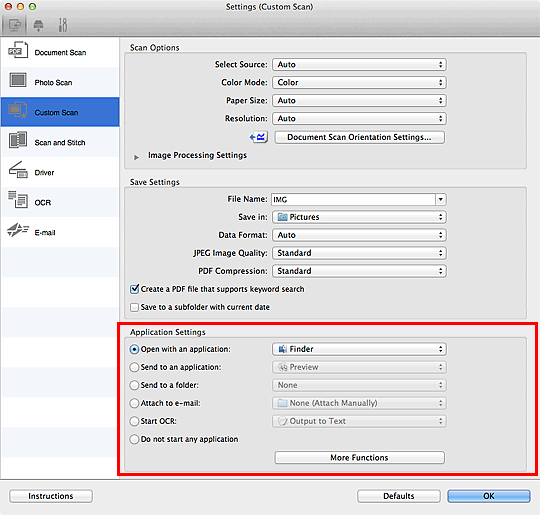
Task: Click the Image Processing Settings label
Action: (x=197, y=155)
